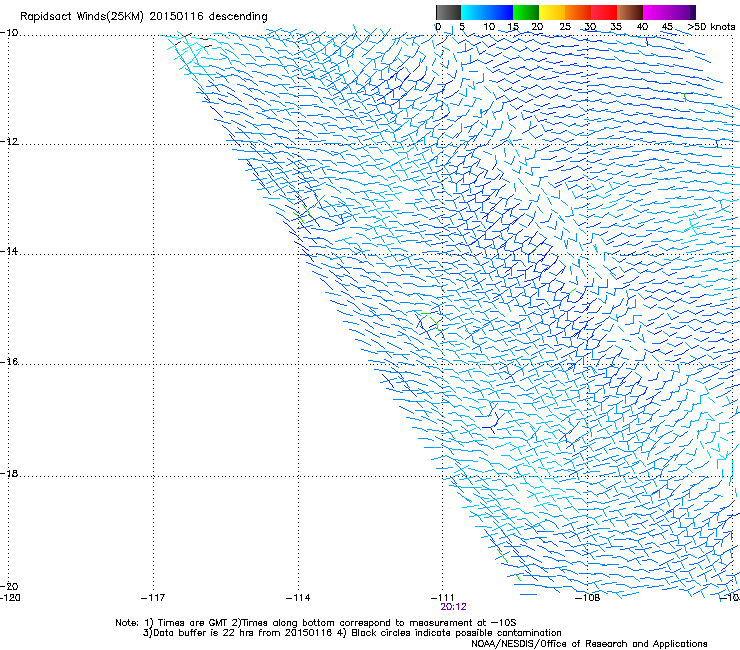Viewport: 740px width, 650px height.
Task: Select the magenta 40–45 knot color segment
Action: tap(656, 12)
